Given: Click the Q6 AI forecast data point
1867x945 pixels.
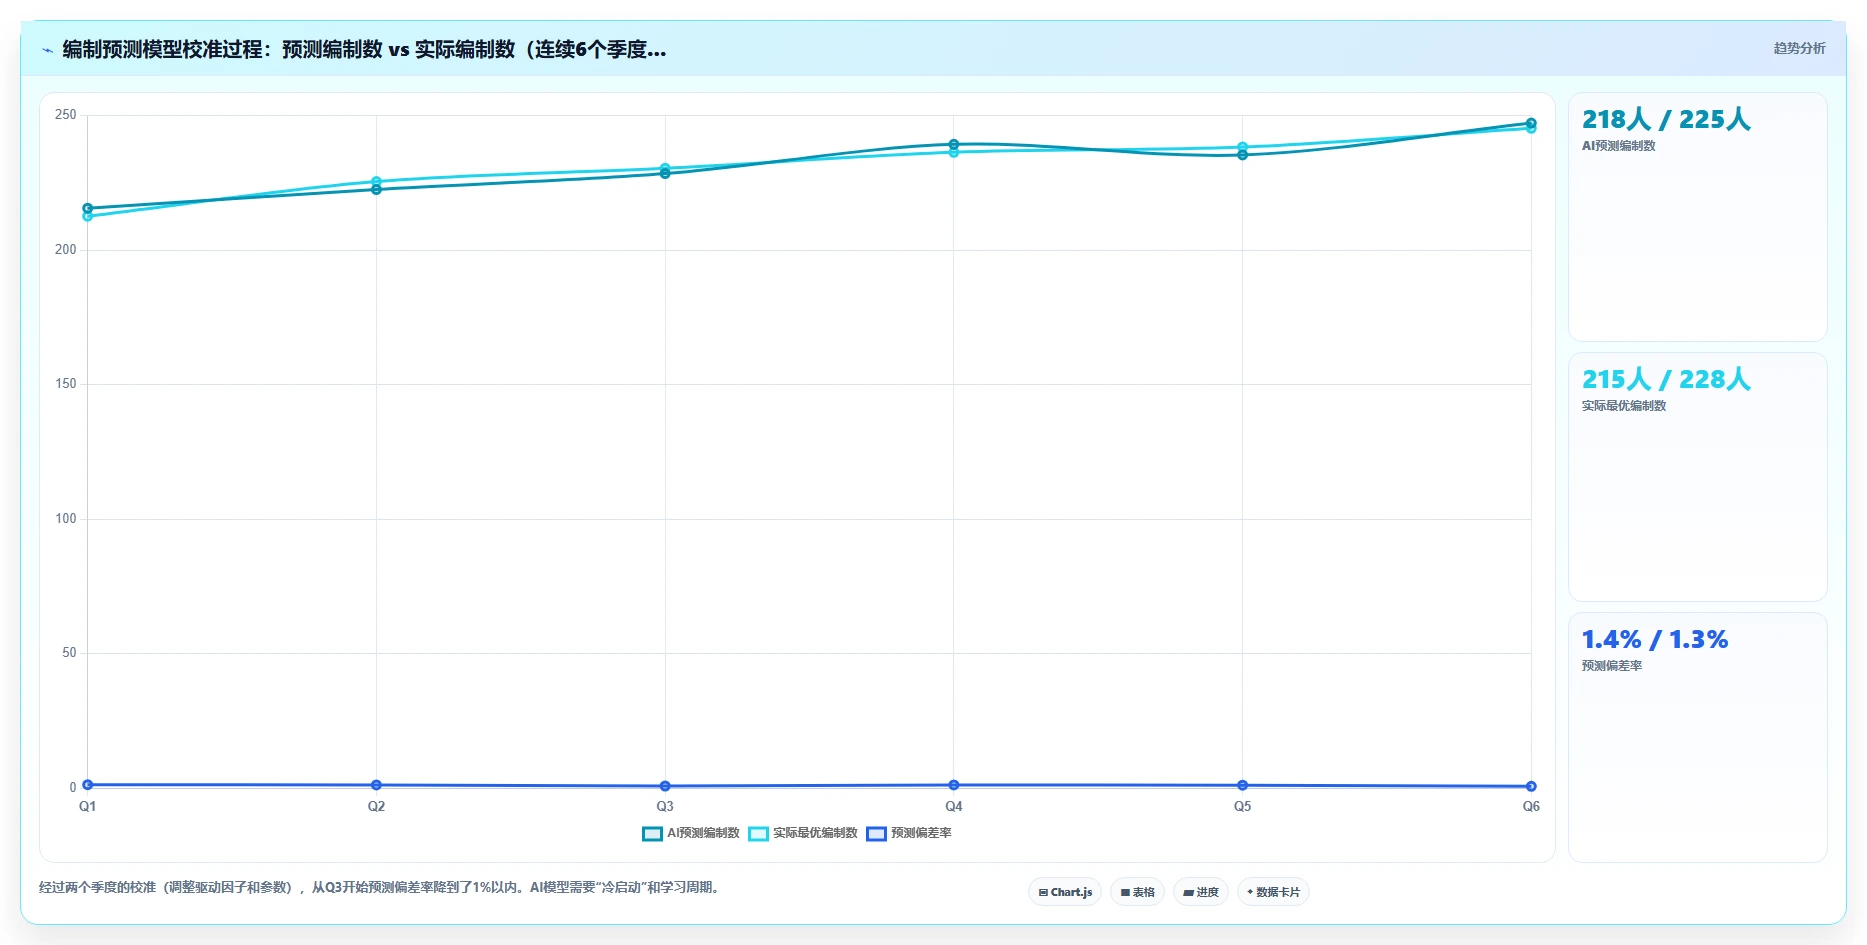Looking at the screenshot, I should click(x=1531, y=124).
